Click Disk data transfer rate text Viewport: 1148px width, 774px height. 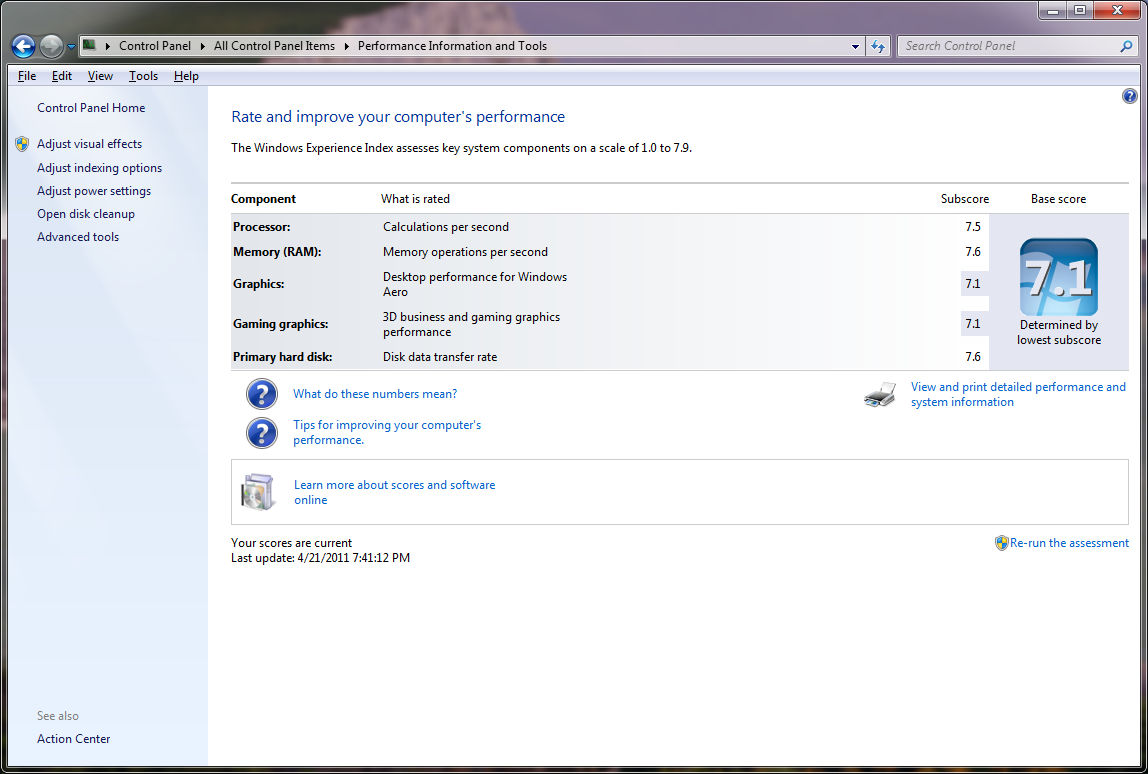pyautogui.click(x=440, y=357)
